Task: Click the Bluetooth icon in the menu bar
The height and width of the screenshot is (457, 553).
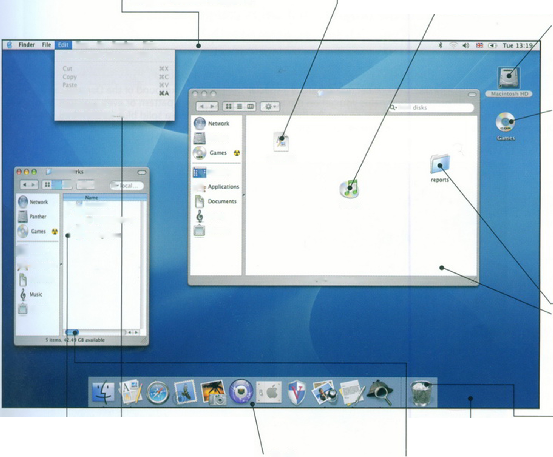Action: [x=440, y=45]
